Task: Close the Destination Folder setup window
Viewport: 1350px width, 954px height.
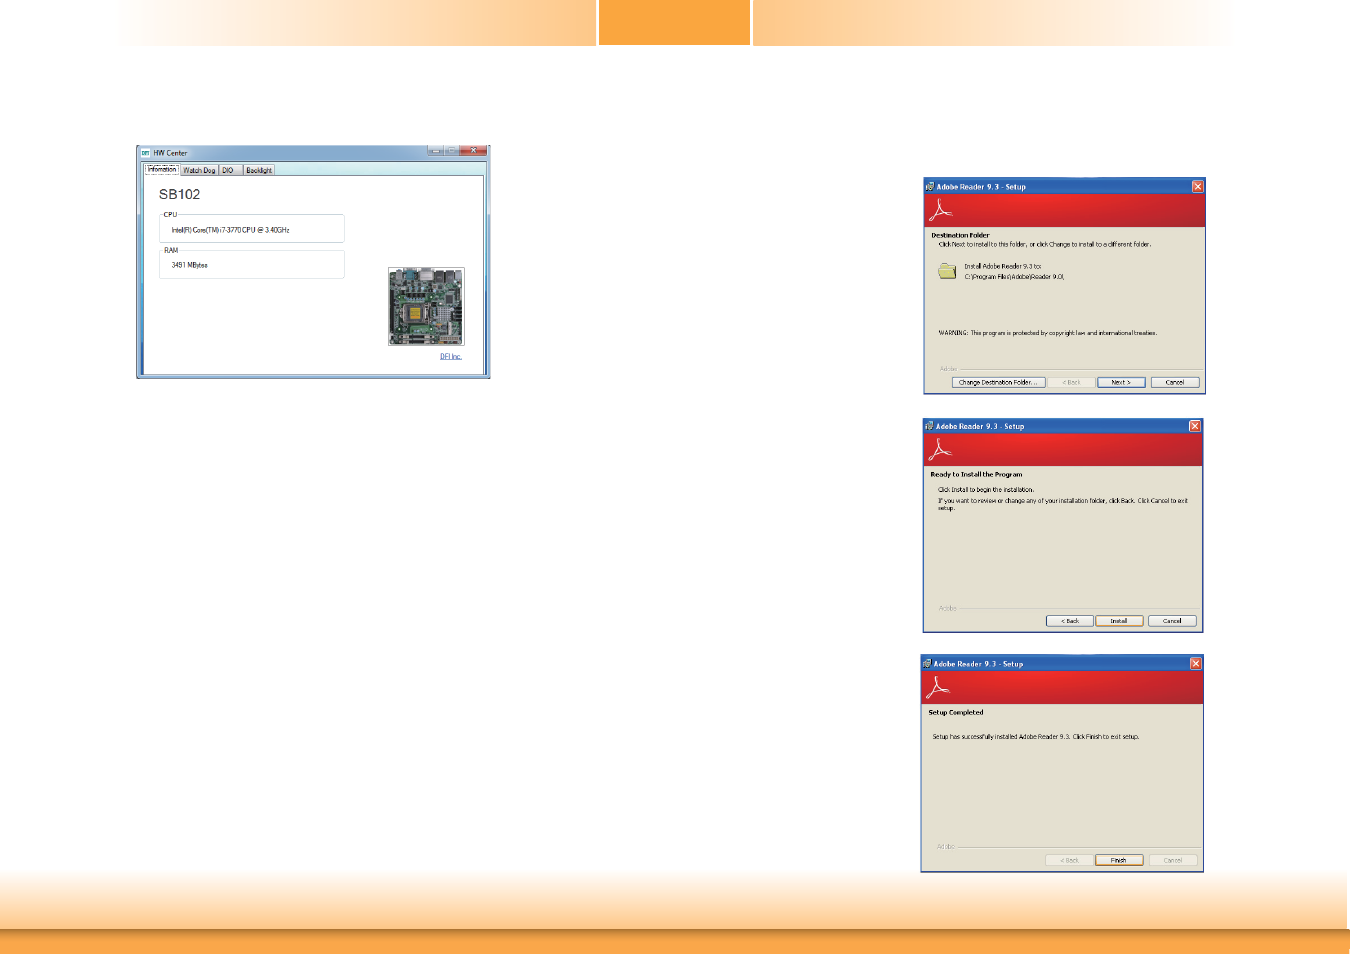Action: pyautogui.click(x=1197, y=187)
